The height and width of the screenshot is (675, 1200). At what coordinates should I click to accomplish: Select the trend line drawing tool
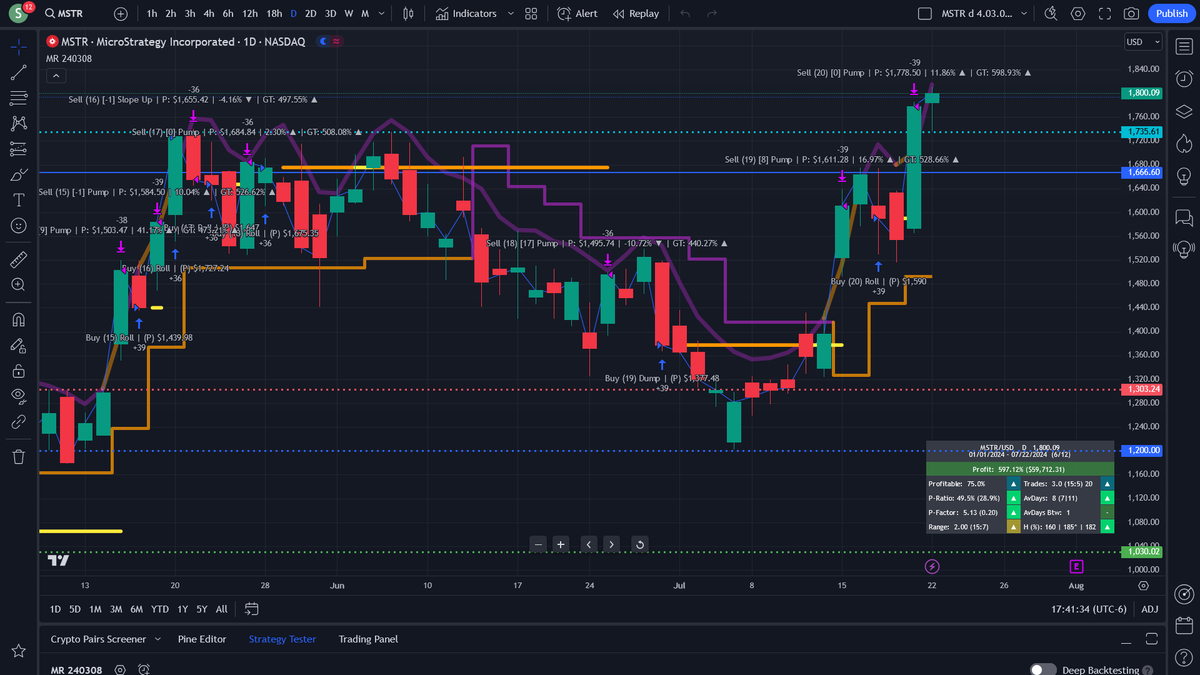[18, 73]
